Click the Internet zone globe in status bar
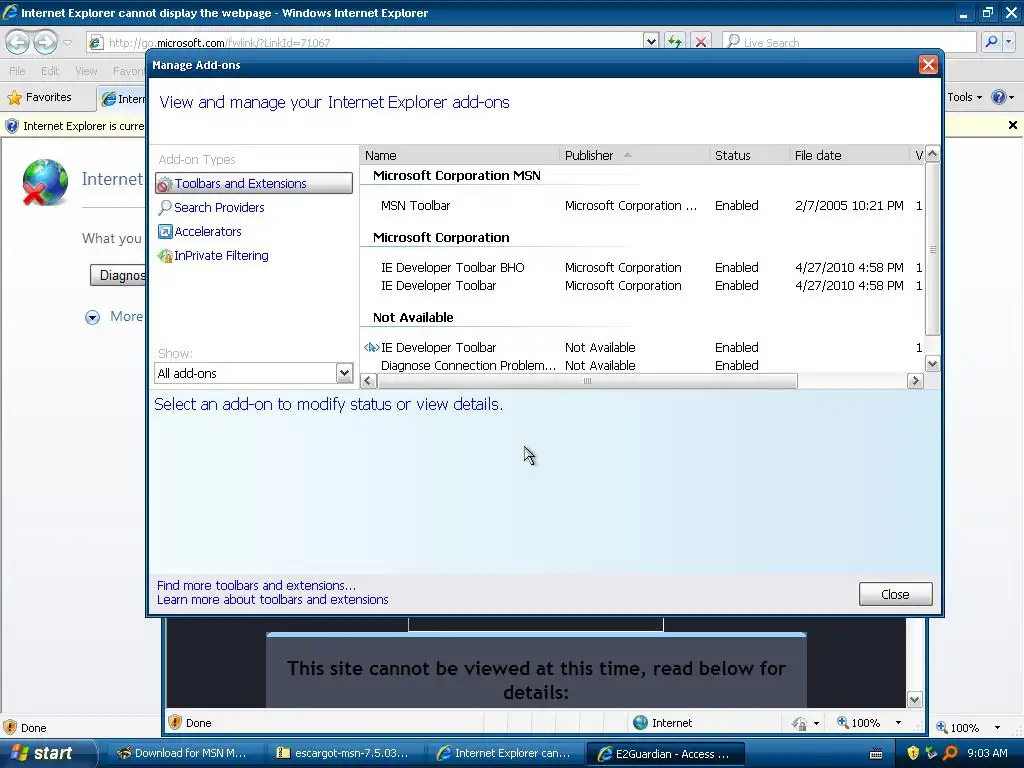The width and height of the screenshot is (1024, 768). (640, 723)
